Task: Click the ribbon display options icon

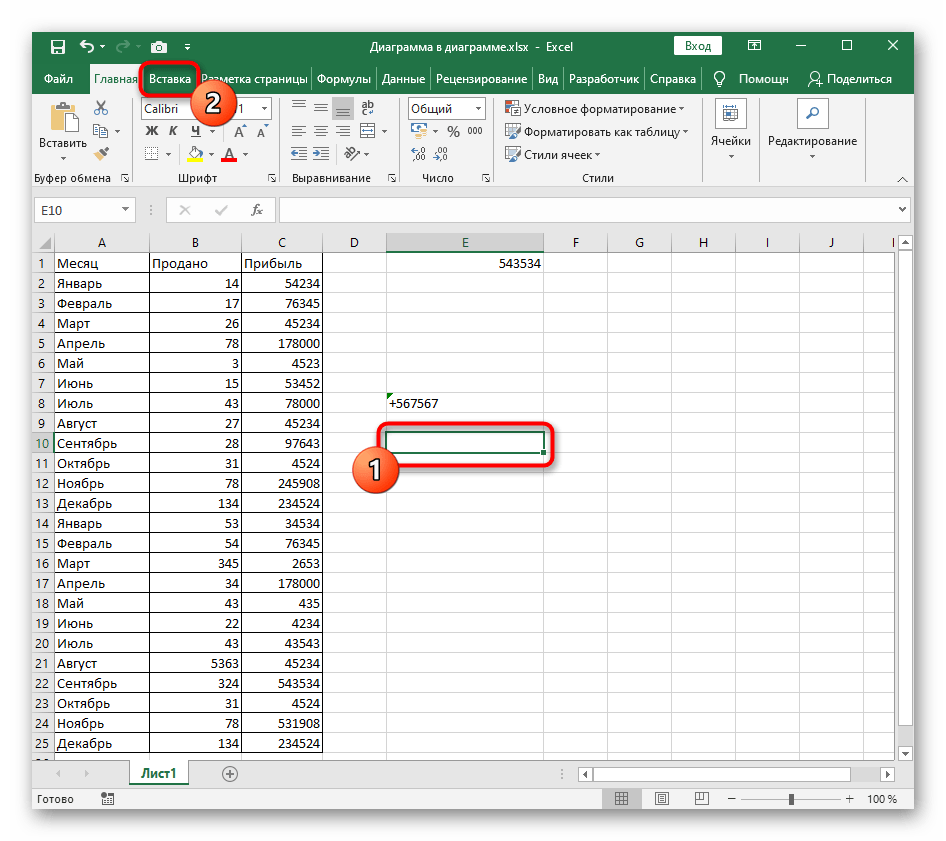Action: coord(754,45)
